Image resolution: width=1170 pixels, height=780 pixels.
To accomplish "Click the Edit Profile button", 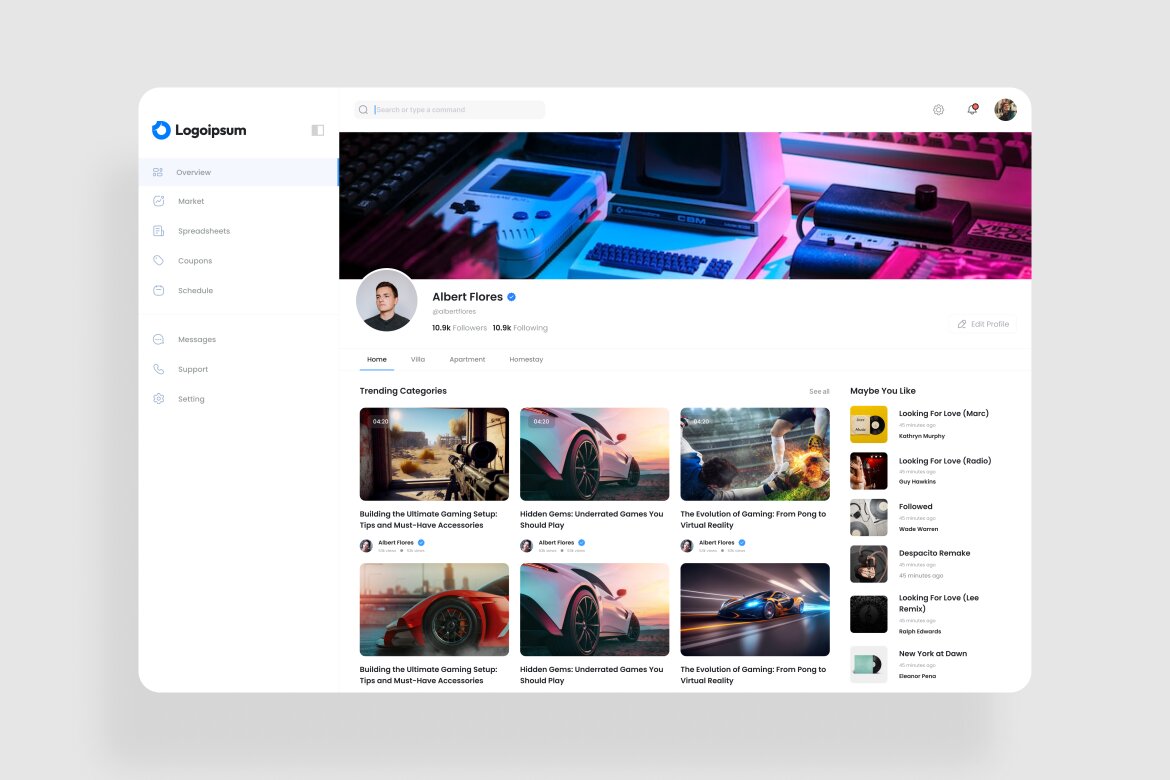I will (x=982, y=323).
